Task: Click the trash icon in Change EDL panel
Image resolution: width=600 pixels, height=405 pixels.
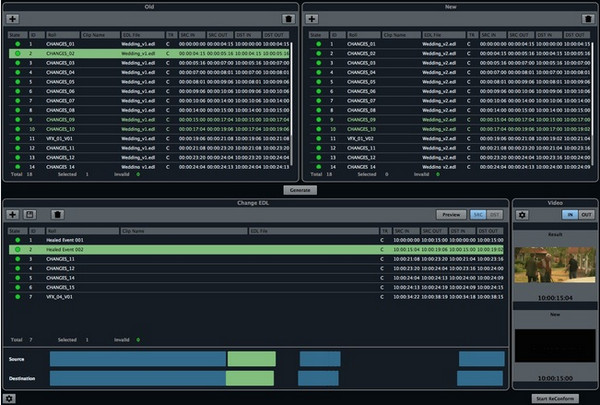Action: (57, 214)
